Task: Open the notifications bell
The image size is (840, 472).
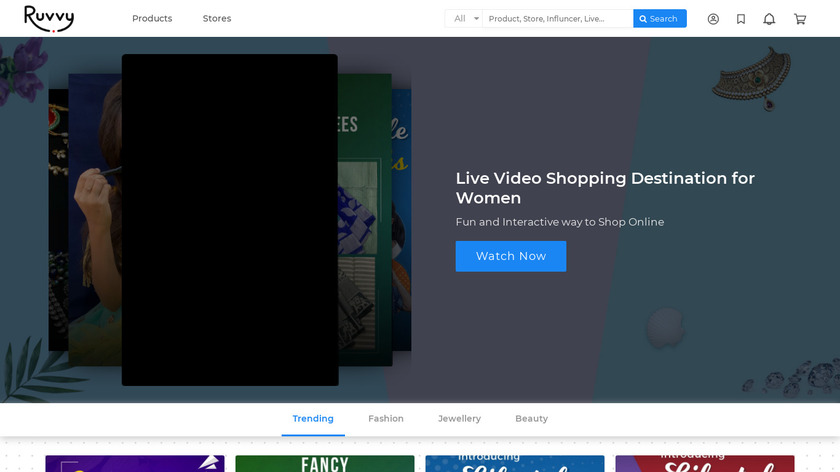Action: (769, 19)
